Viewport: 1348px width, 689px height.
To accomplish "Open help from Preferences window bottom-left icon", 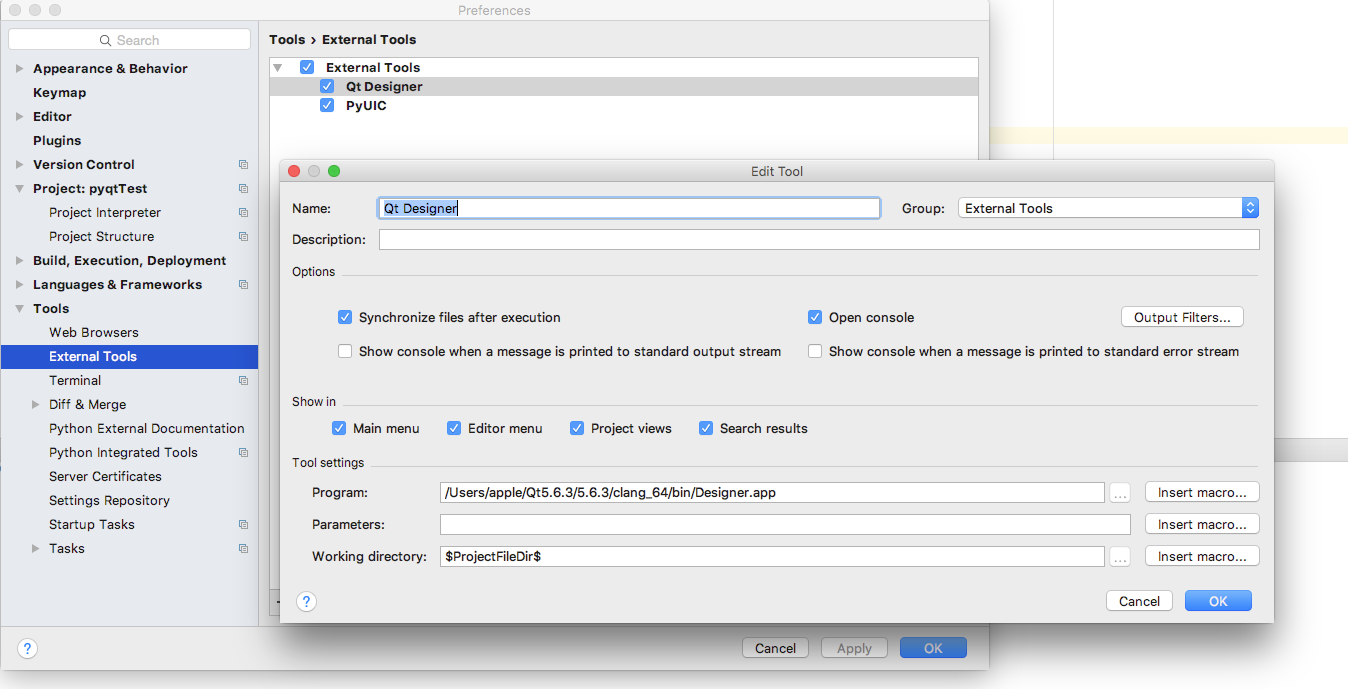I will point(27,648).
